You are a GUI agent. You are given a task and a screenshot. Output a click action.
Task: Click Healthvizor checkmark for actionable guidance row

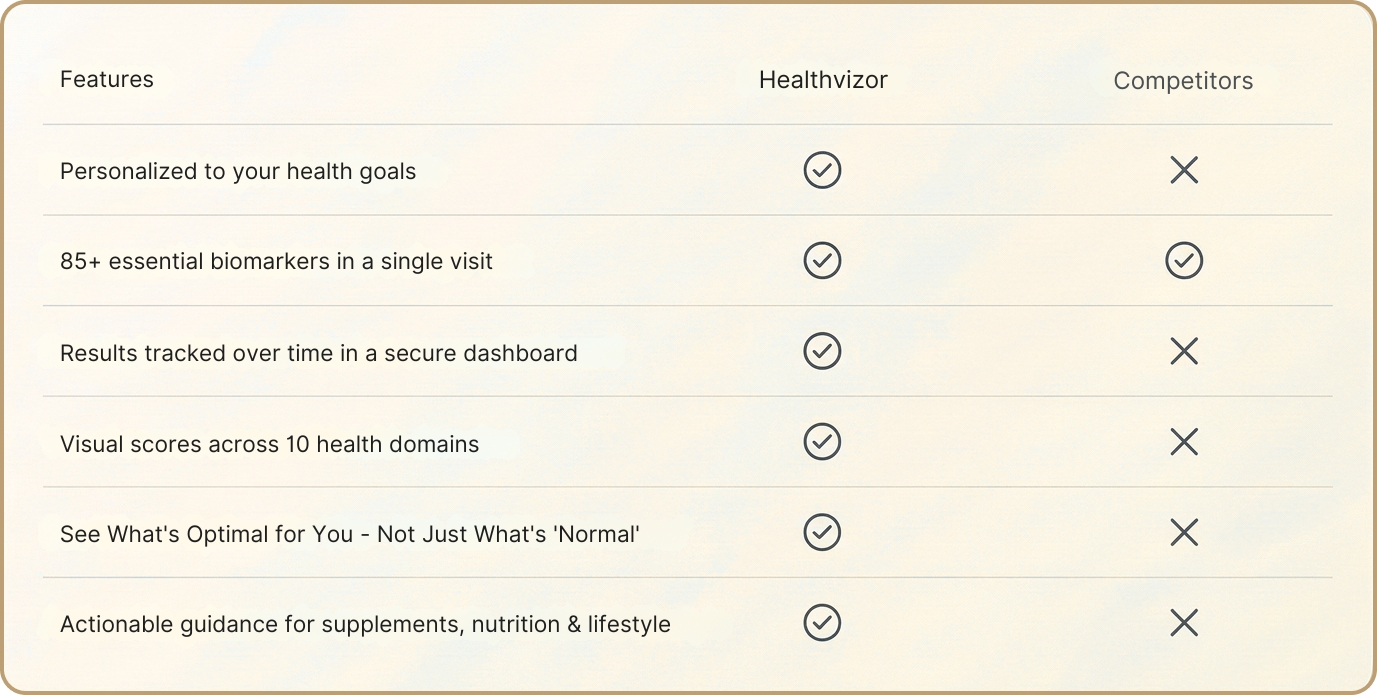click(x=822, y=623)
